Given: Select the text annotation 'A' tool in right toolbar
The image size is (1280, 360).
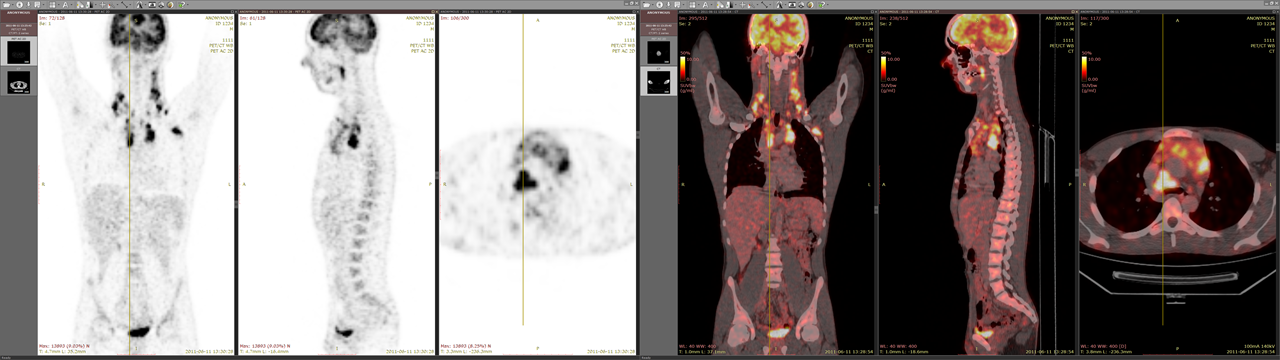Looking at the screenshot, I should [x=705, y=4].
